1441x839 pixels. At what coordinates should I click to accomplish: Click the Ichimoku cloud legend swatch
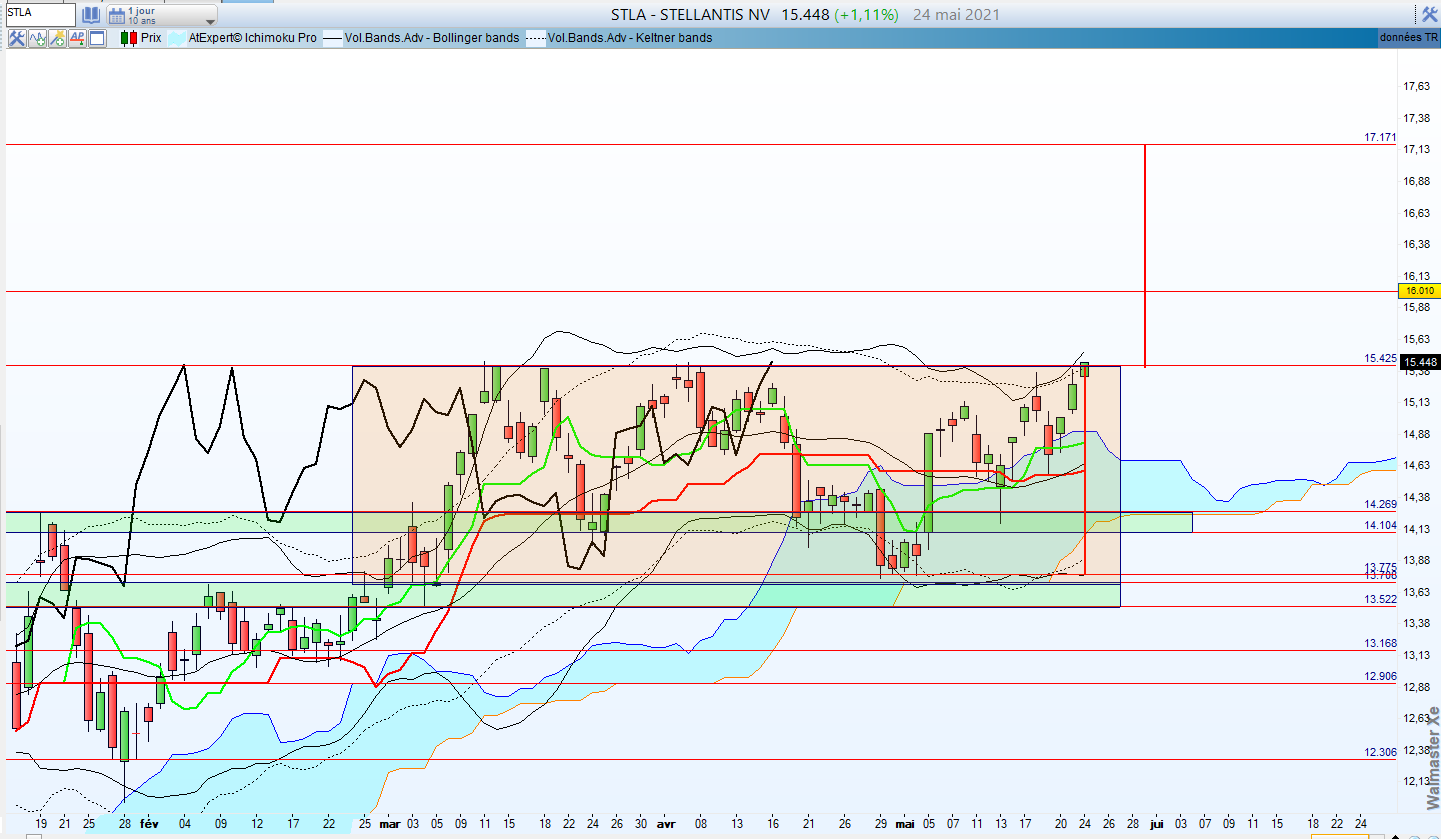pyautogui.click(x=175, y=38)
